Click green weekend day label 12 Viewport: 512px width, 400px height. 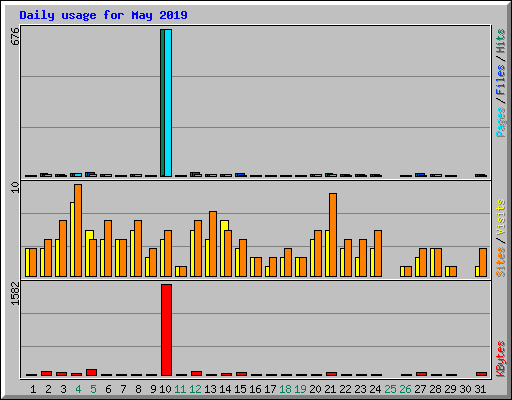[195, 389]
